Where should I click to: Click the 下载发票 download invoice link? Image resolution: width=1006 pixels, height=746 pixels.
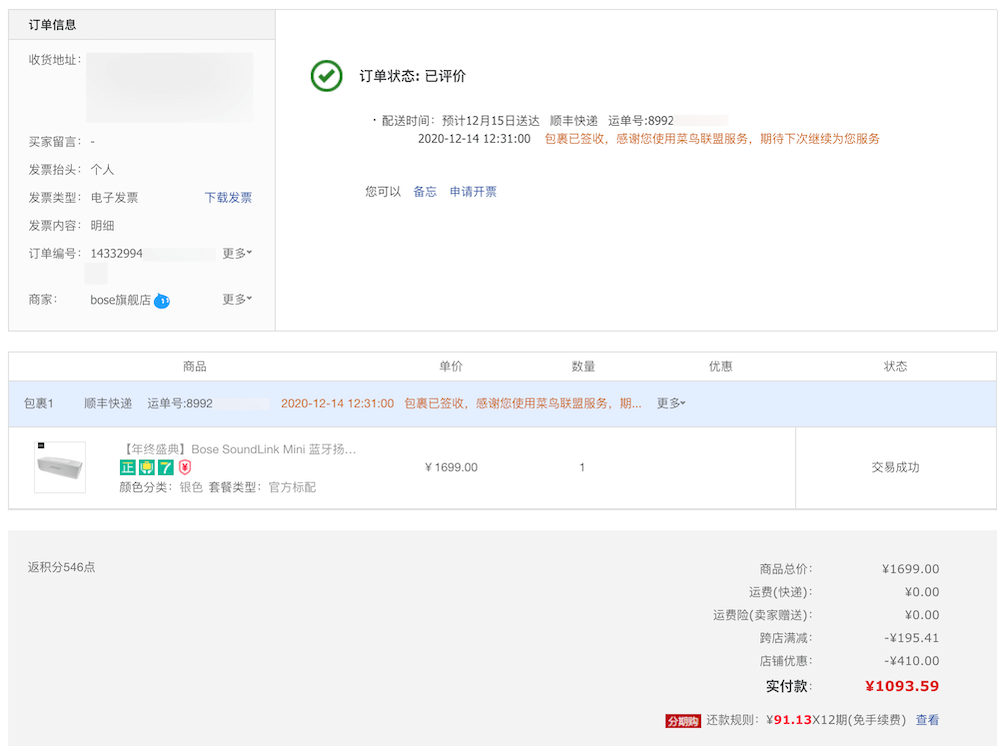pyautogui.click(x=228, y=198)
